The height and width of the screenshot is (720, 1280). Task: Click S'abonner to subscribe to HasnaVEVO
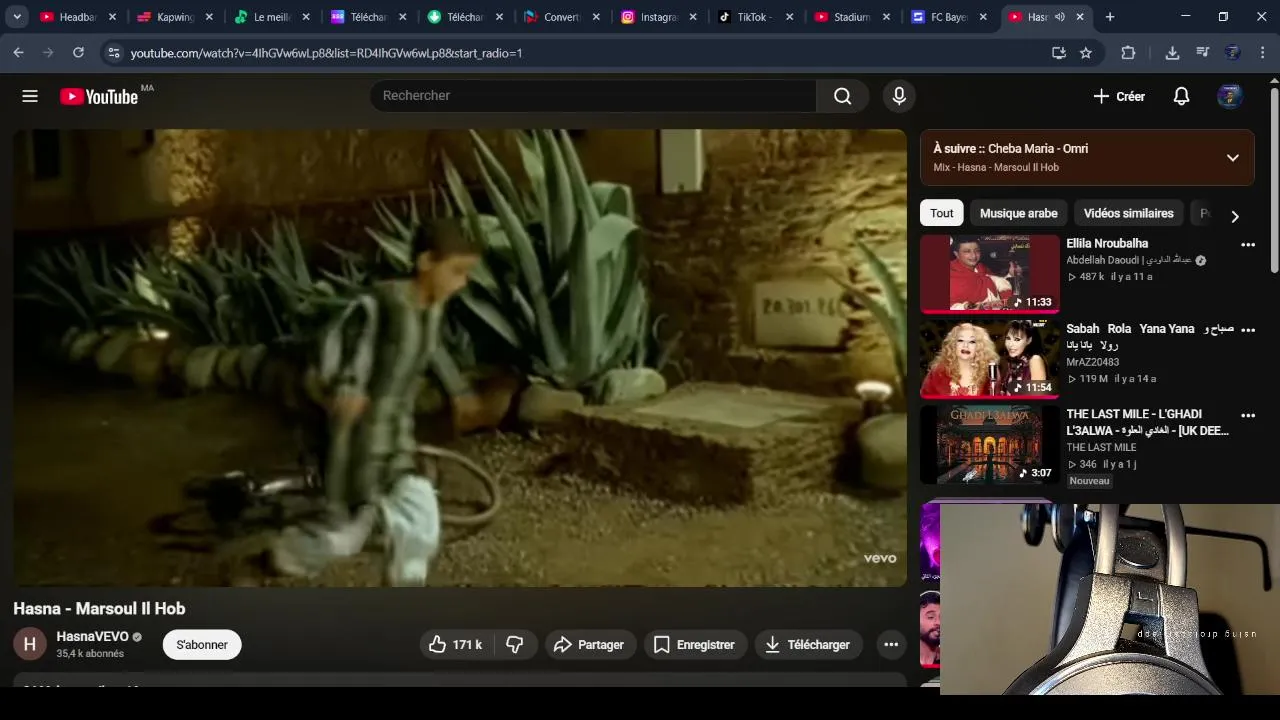pyautogui.click(x=202, y=645)
